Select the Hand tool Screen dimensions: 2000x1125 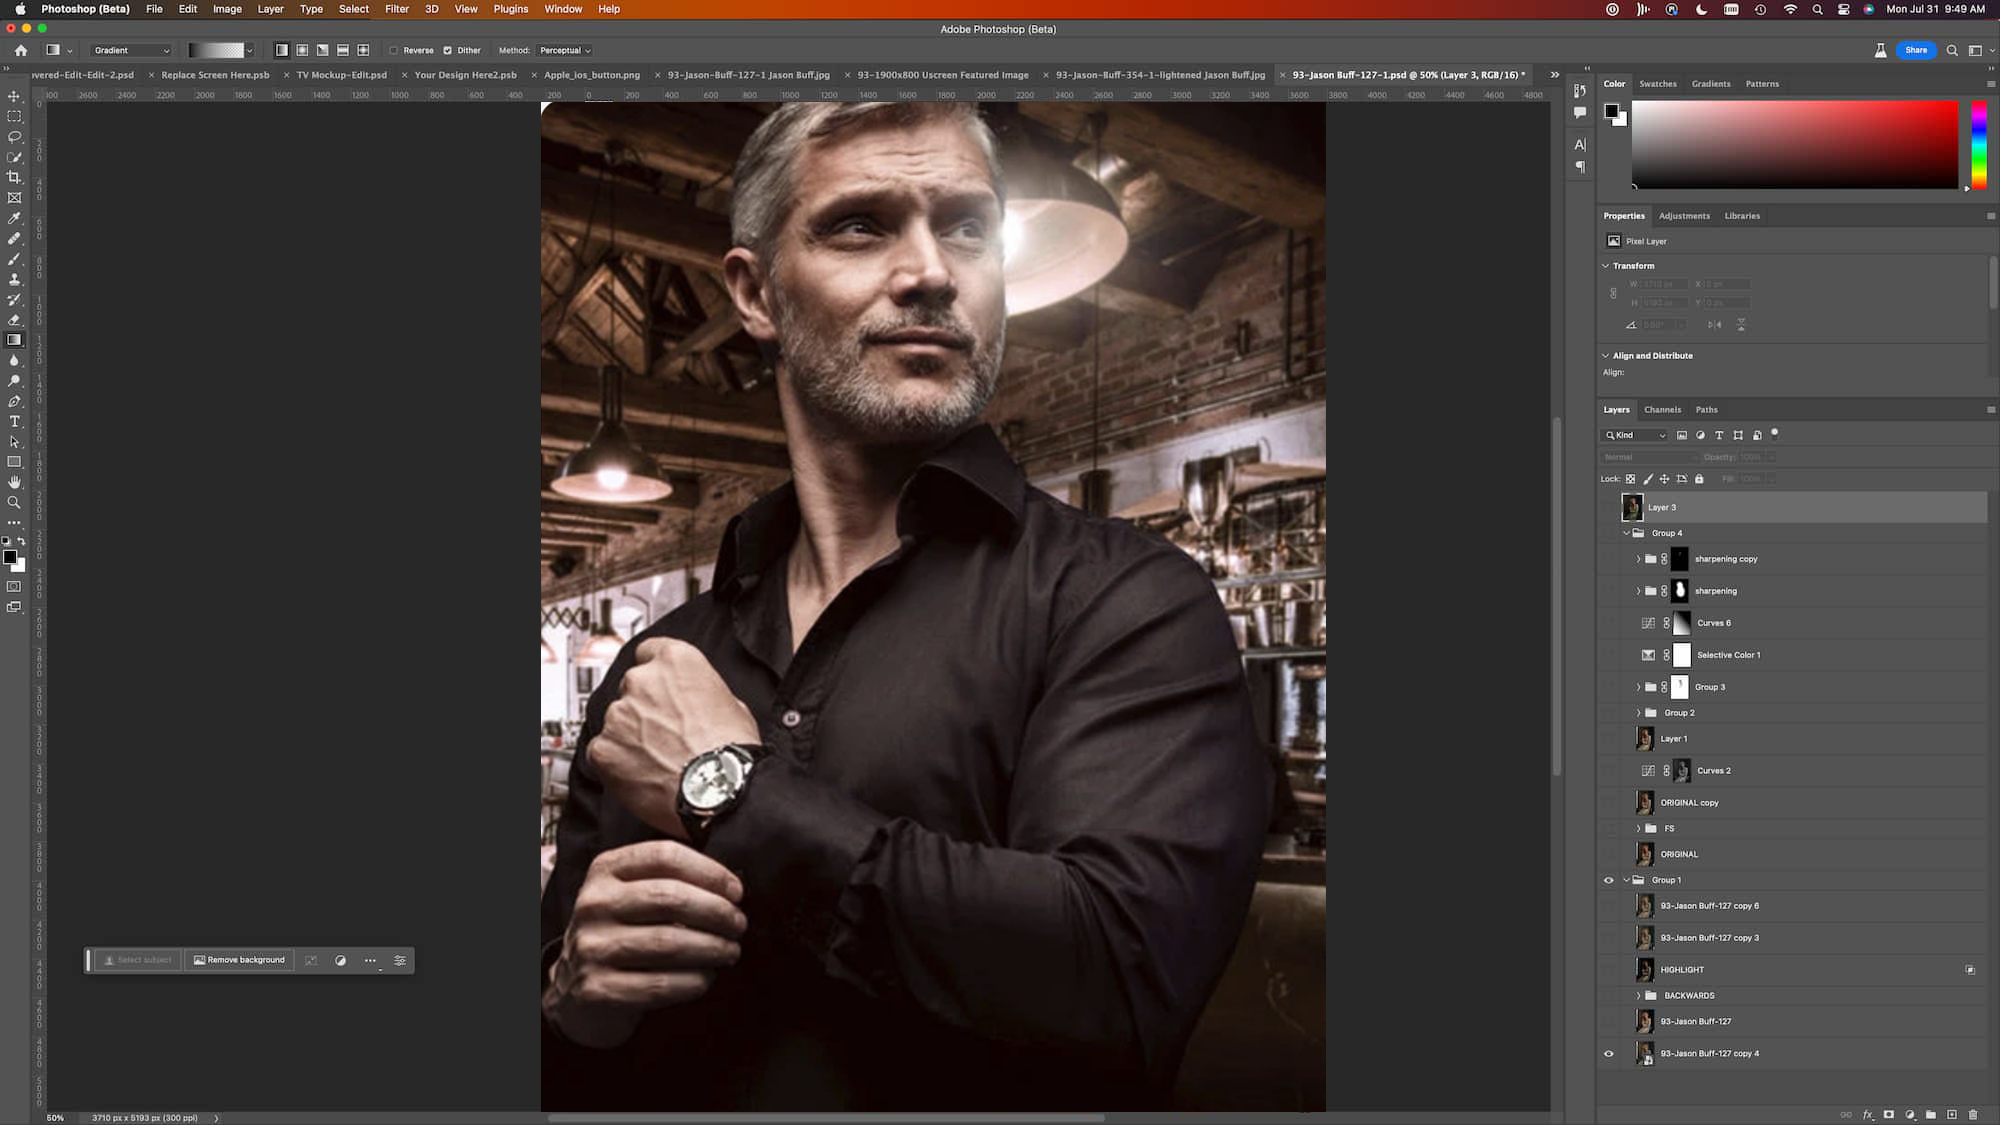(x=14, y=482)
